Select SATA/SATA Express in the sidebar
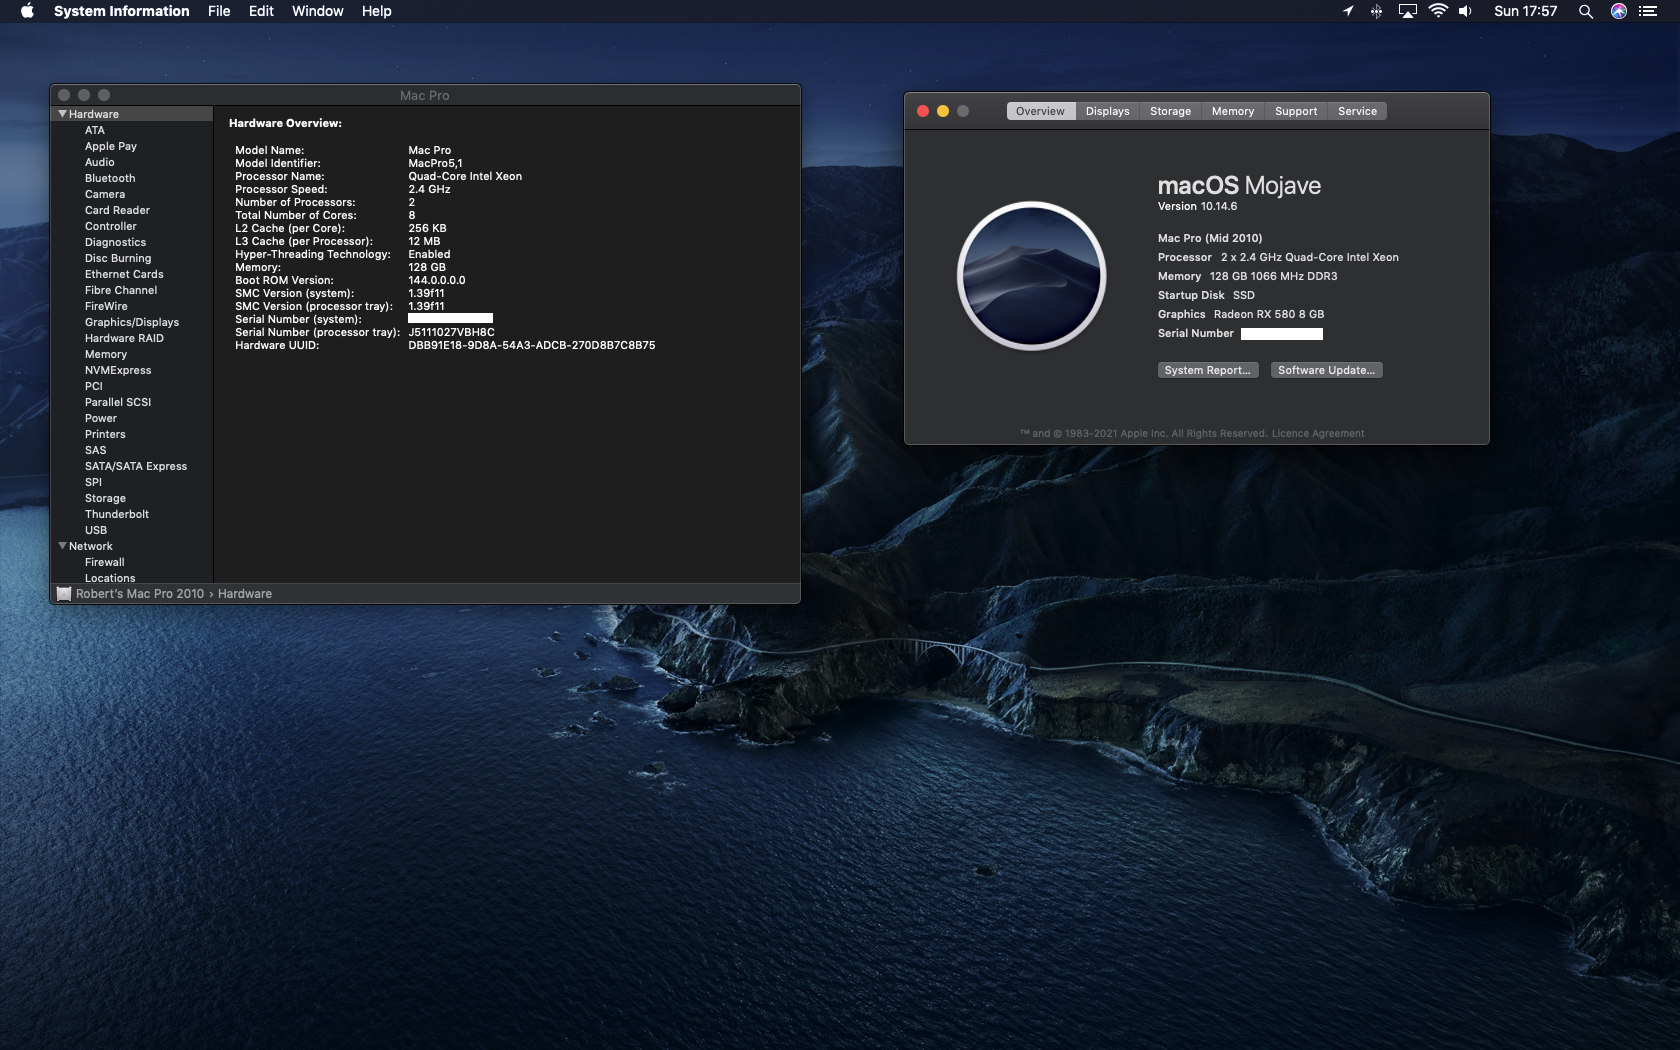Viewport: 1680px width, 1050px height. (x=136, y=466)
